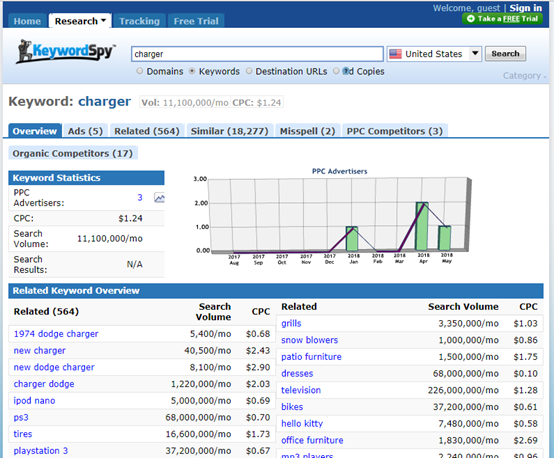Click the US flag icon in country selector
The height and width of the screenshot is (458, 554).
click(395, 54)
